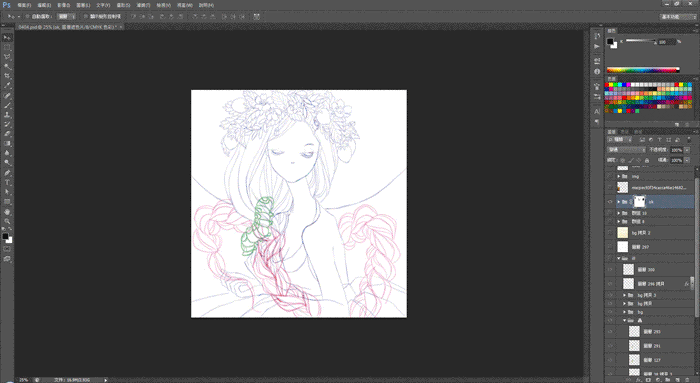700x383 pixels.
Task: Show the bg 拷貝 2 layer
Action: coord(610,233)
